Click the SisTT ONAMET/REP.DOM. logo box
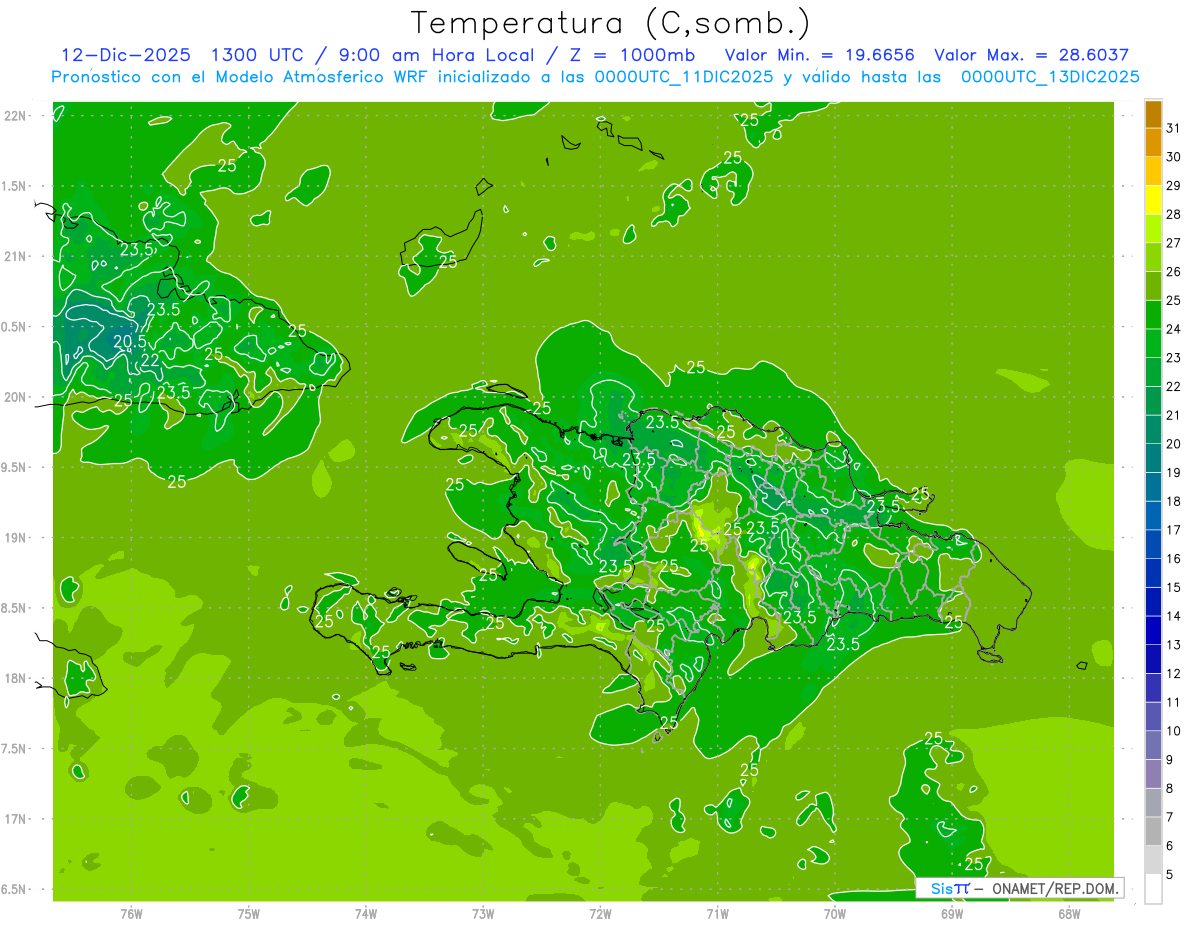Image resolution: width=1200 pixels, height=927 pixels. pyautogui.click(x=1019, y=888)
